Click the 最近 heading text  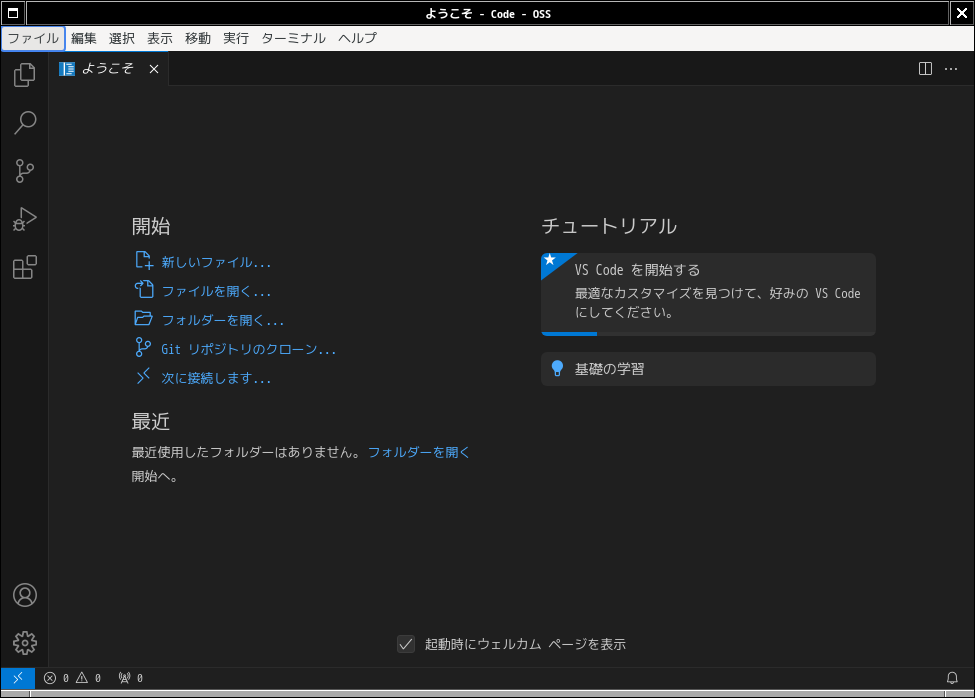[150, 421]
